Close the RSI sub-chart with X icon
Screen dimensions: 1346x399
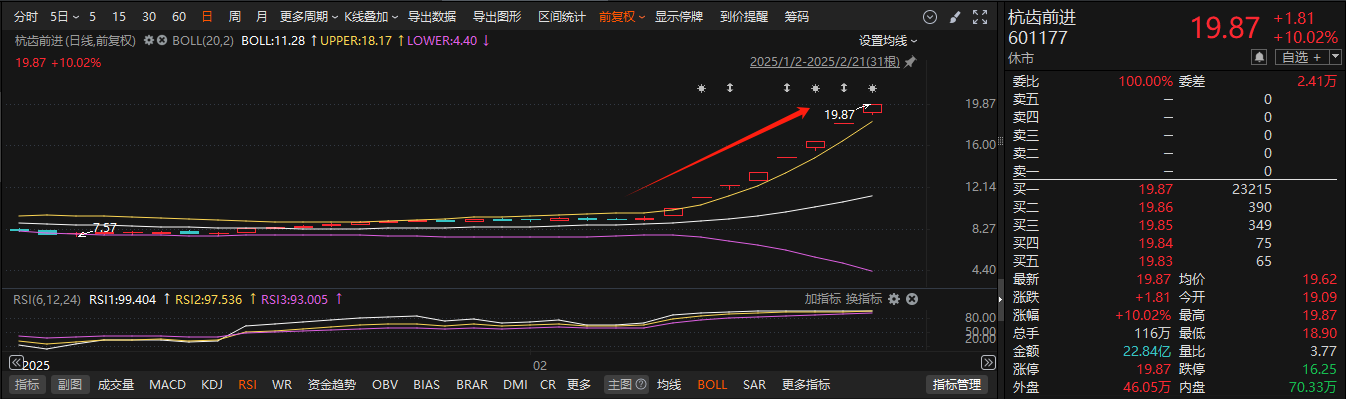coord(912,299)
